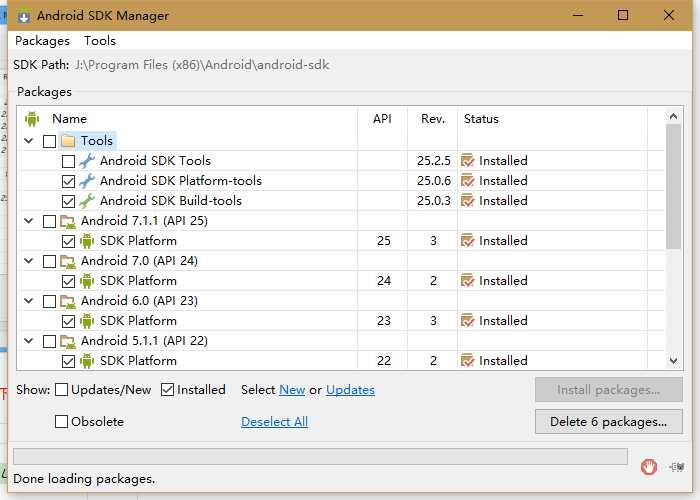Check the Tools group checkbox
Viewport: 700px width, 500px height.
pos(49,141)
